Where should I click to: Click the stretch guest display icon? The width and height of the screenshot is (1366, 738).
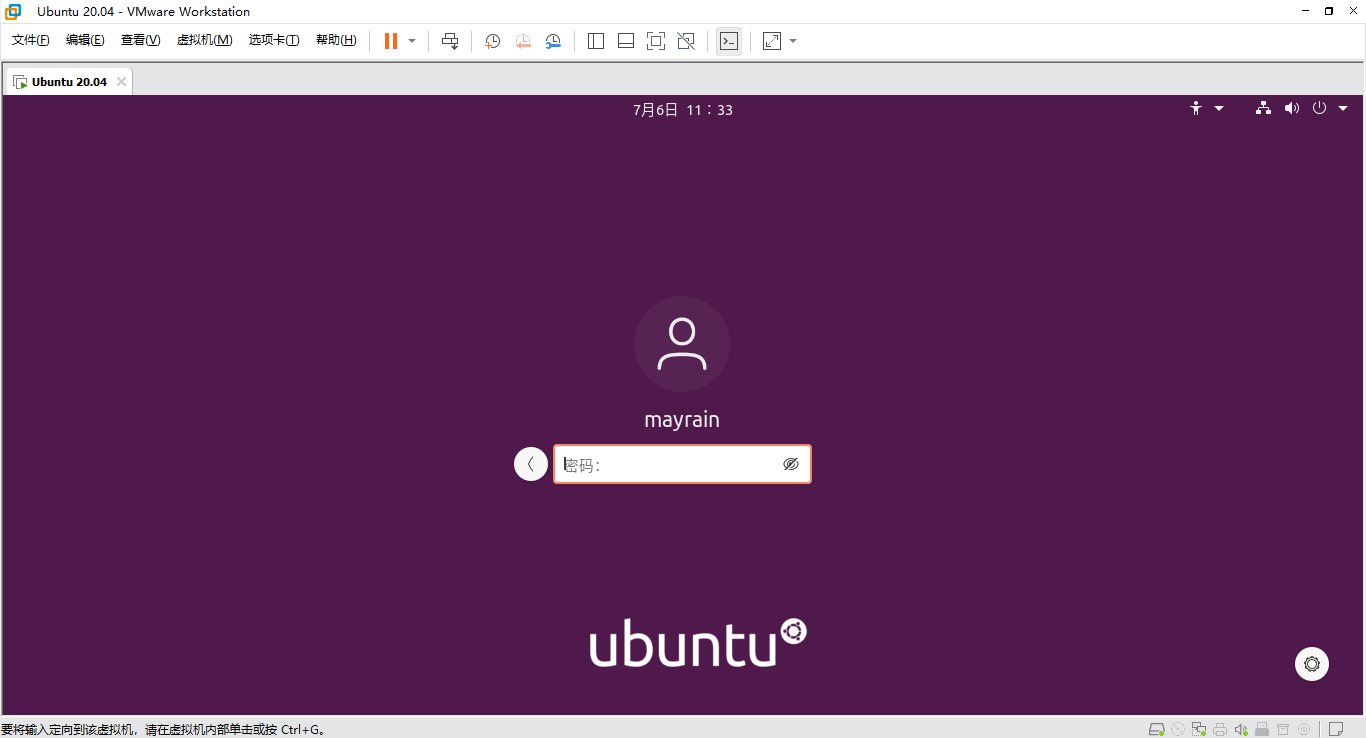click(772, 41)
